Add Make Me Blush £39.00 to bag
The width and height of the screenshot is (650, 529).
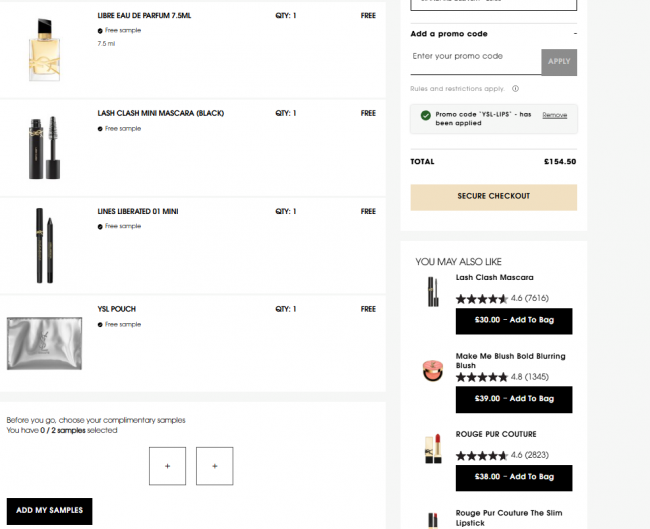tap(514, 399)
